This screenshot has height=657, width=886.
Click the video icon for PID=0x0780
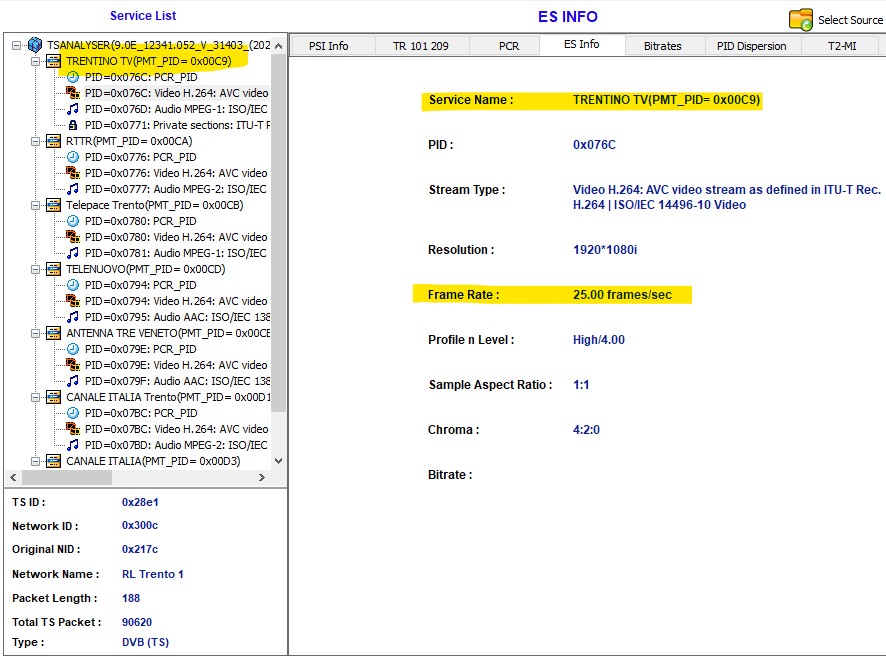click(x=73, y=237)
